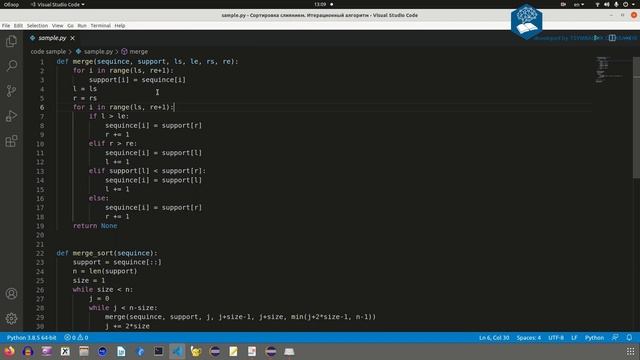
Task: Open the PDF document viewer dock icon
Action: pos(252,351)
